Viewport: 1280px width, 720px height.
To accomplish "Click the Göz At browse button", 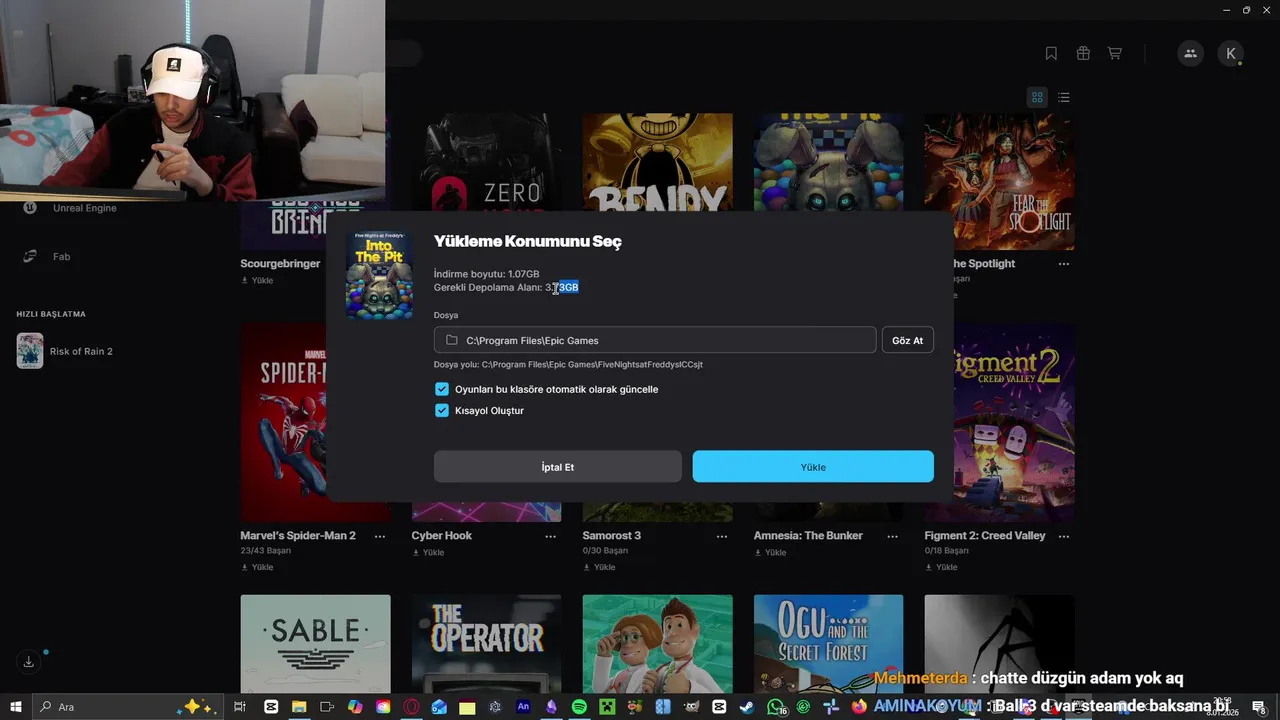I will click(x=908, y=340).
